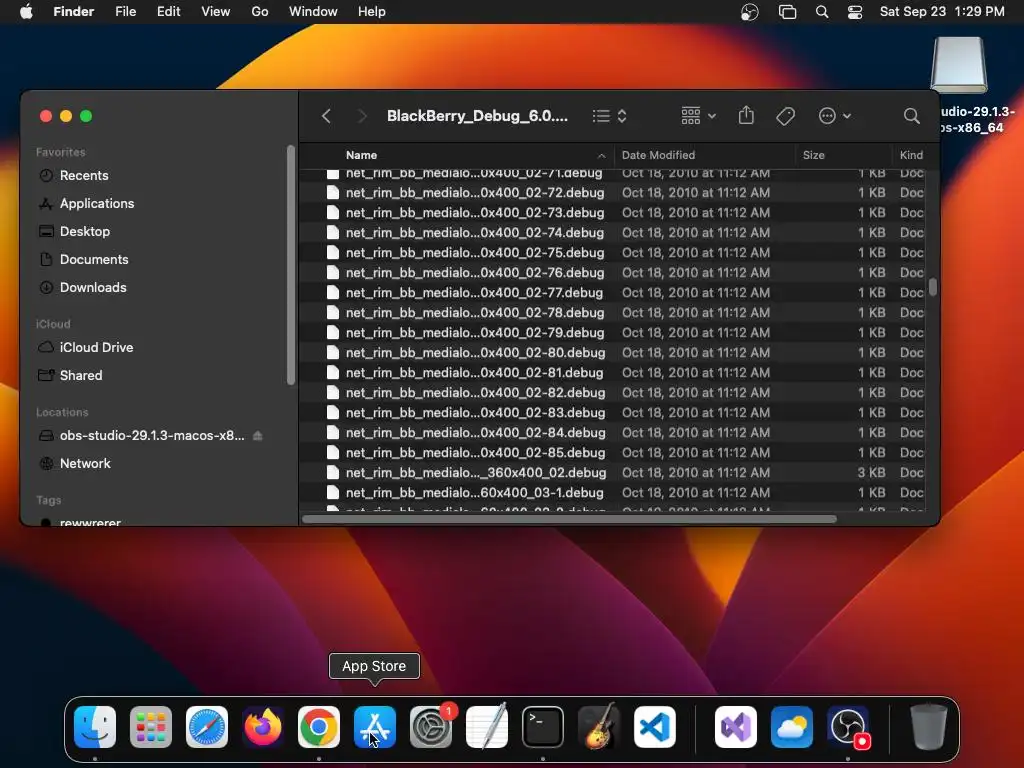Open Visual Studio purple icon in Dock
The width and height of the screenshot is (1024, 768).
point(736,727)
